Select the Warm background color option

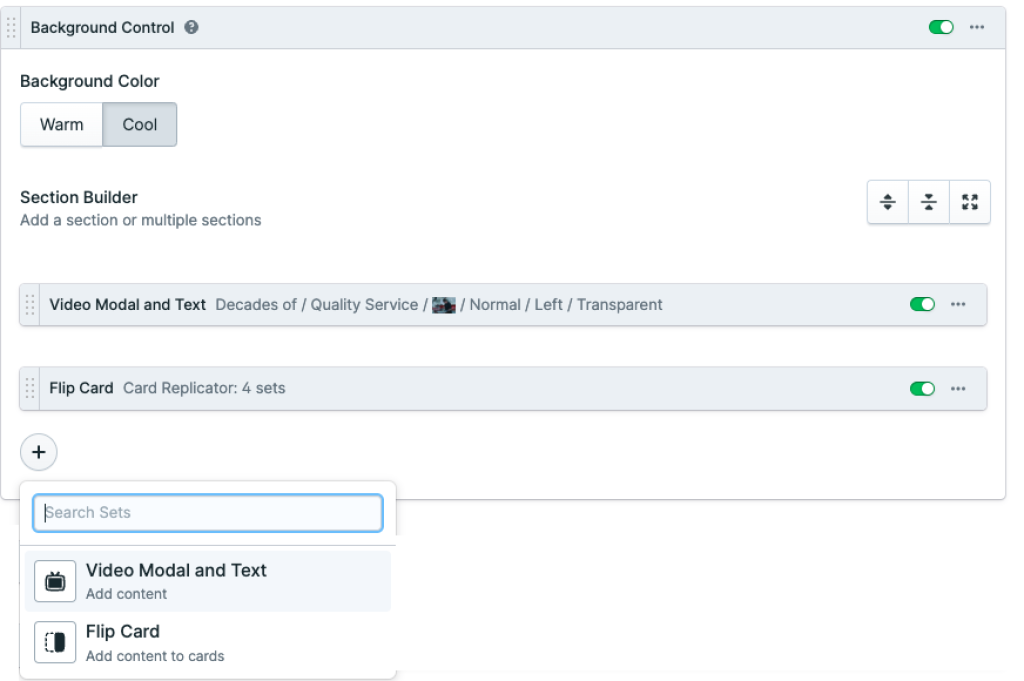[61, 124]
